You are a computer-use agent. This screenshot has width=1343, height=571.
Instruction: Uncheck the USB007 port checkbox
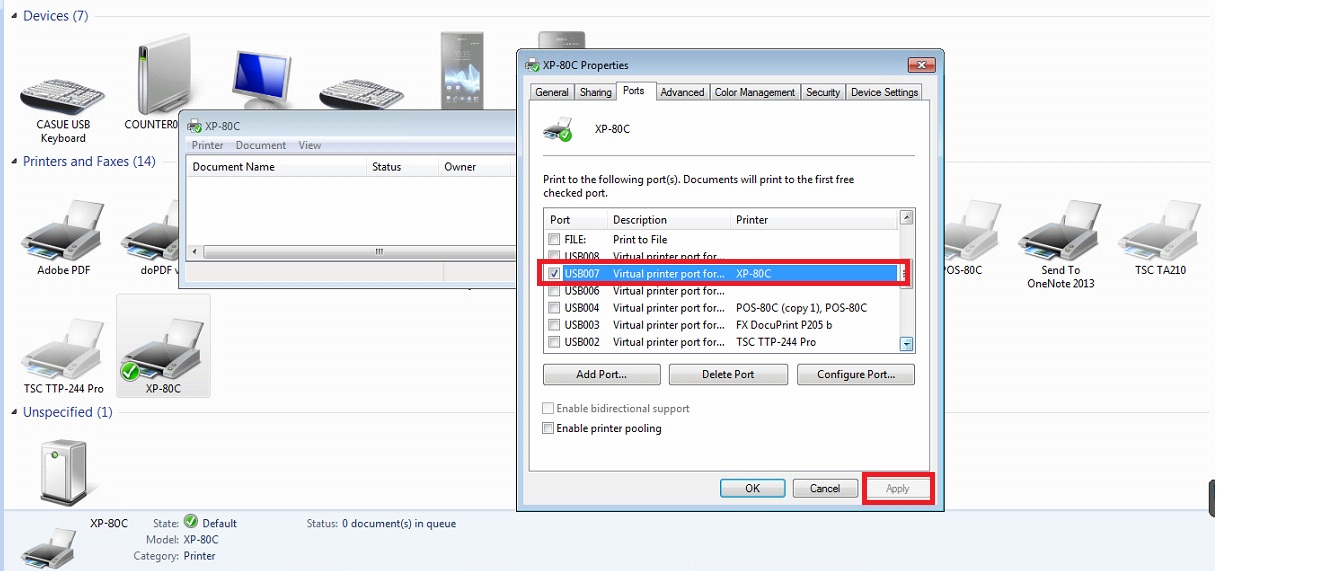[554, 273]
